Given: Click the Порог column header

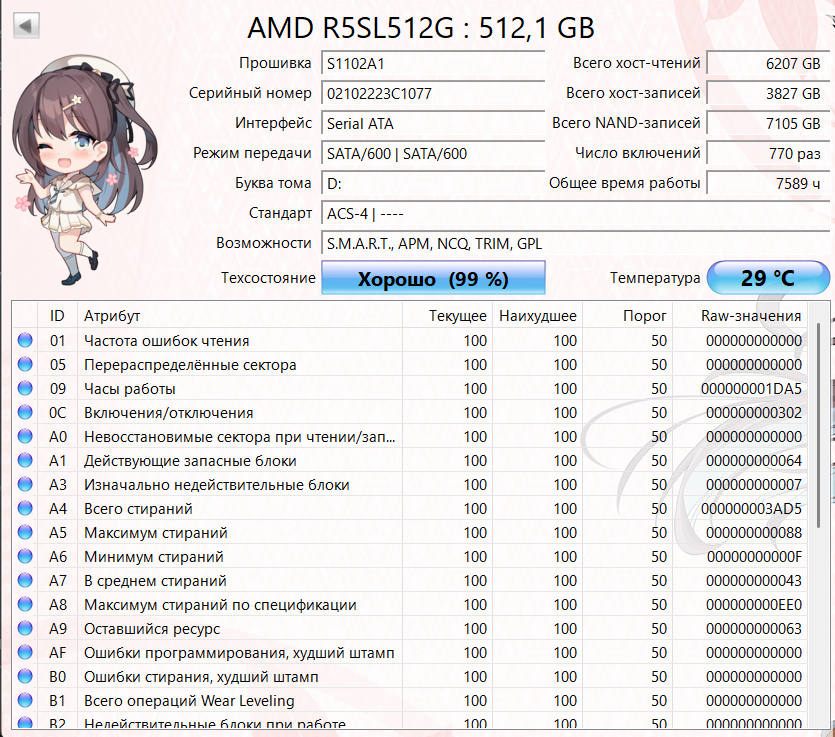Looking at the screenshot, I should click(x=644, y=316).
